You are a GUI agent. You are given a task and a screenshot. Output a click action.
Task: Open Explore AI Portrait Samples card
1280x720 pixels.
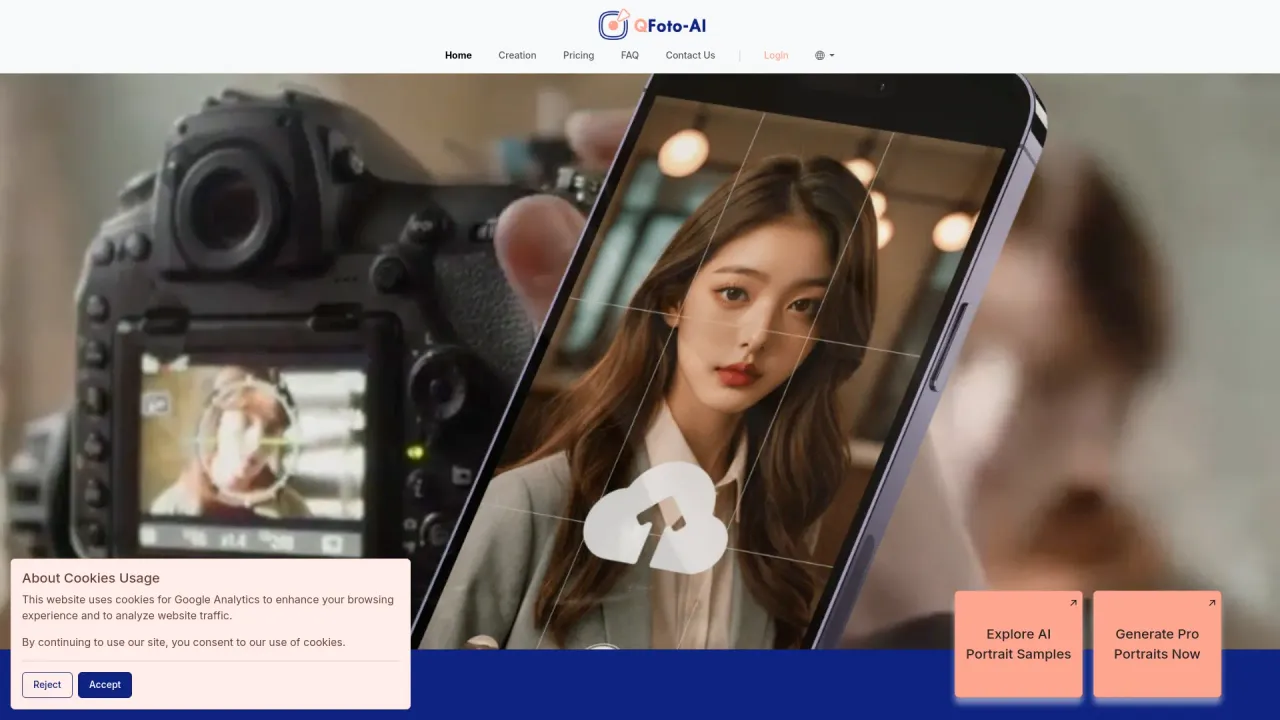(x=1018, y=644)
